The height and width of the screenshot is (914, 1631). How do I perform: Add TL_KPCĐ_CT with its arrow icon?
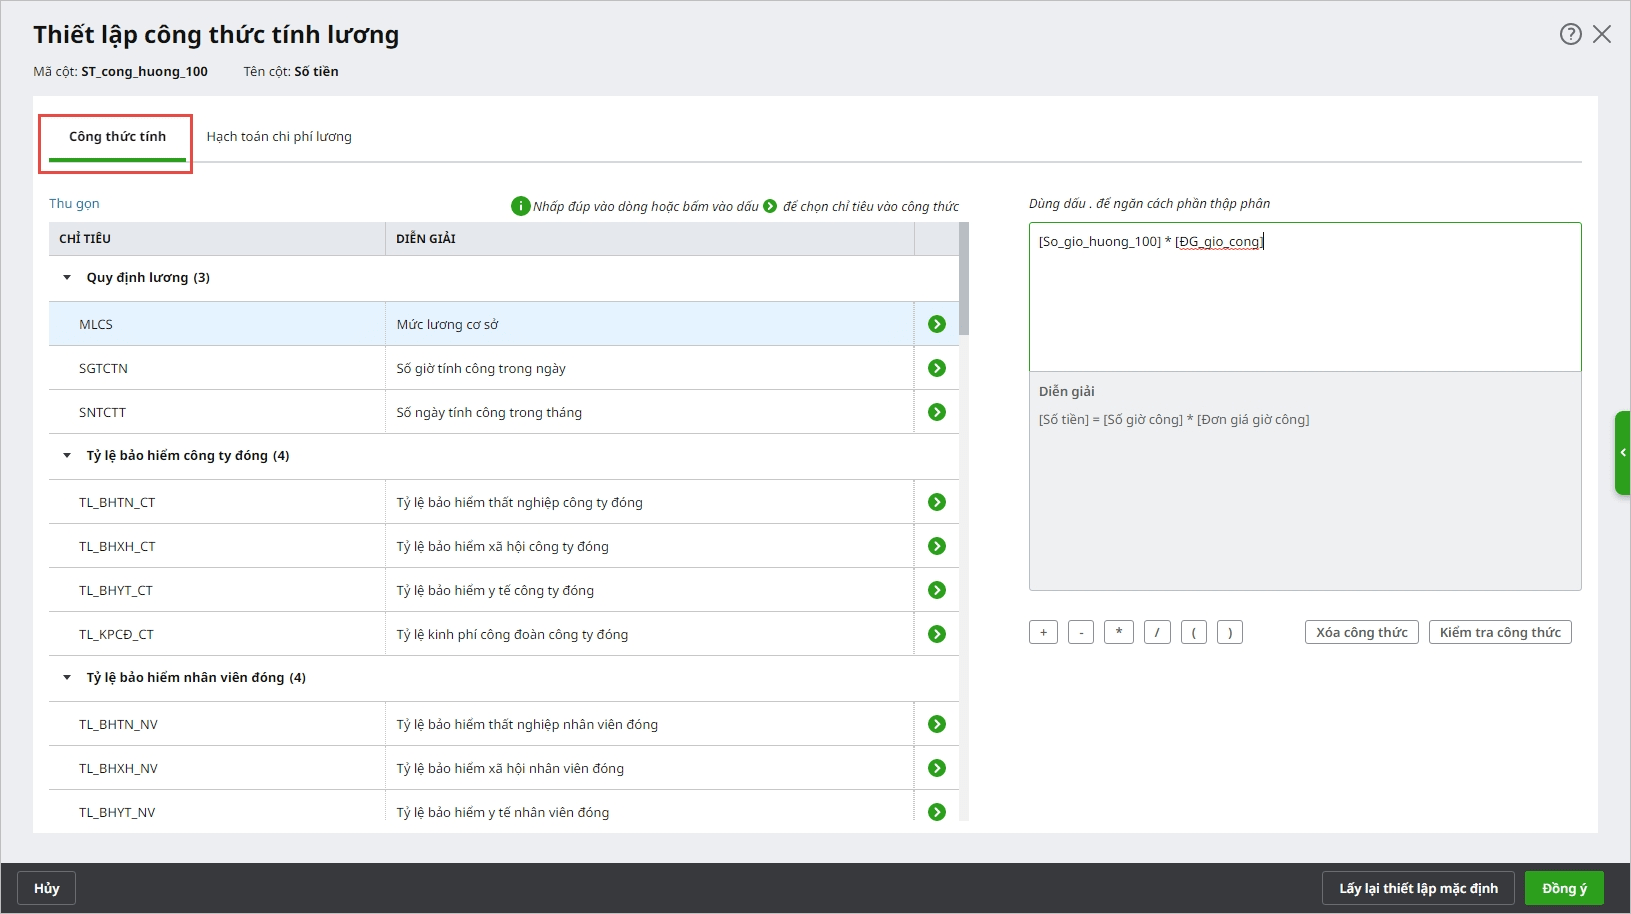936,634
